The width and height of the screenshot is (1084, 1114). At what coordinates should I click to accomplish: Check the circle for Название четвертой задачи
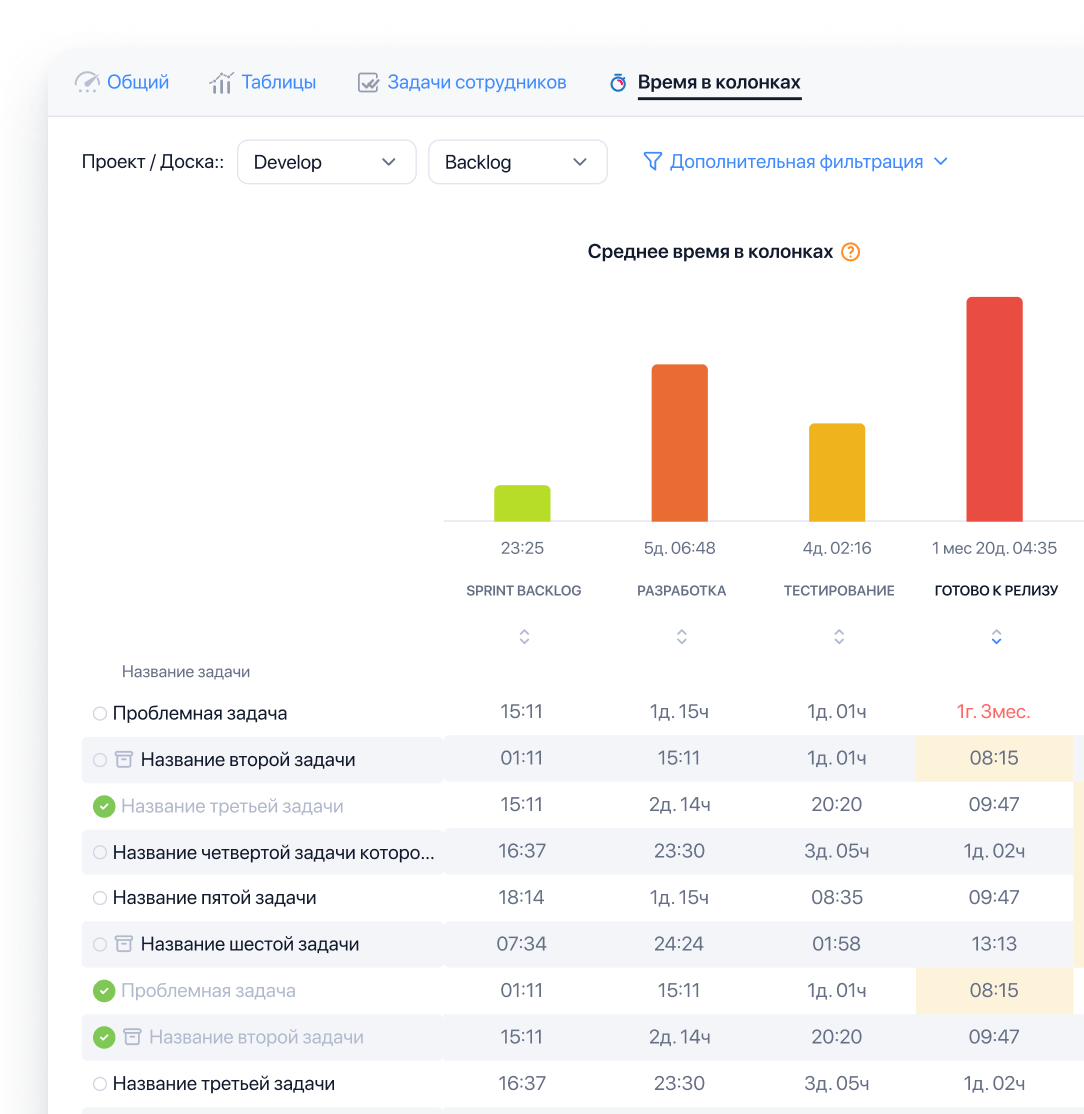(x=99, y=852)
